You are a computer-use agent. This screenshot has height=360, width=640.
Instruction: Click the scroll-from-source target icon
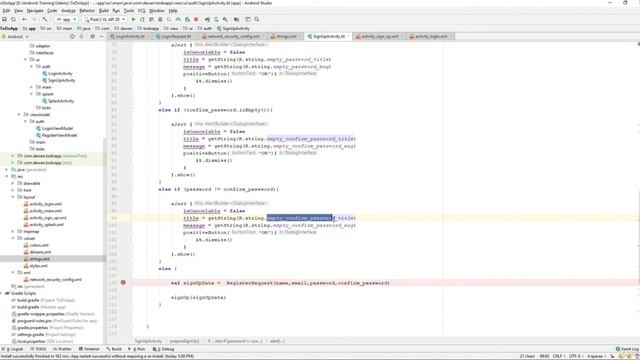pos(72,36)
